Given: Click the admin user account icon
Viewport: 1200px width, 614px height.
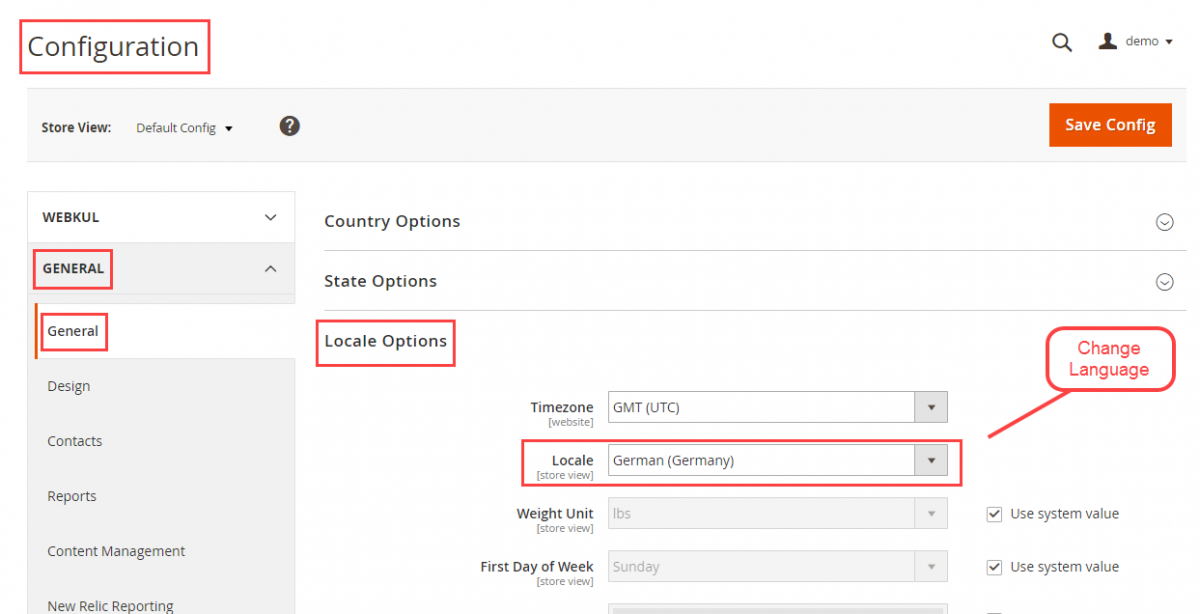Looking at the screenshot, I should [x=1107, y=41].
